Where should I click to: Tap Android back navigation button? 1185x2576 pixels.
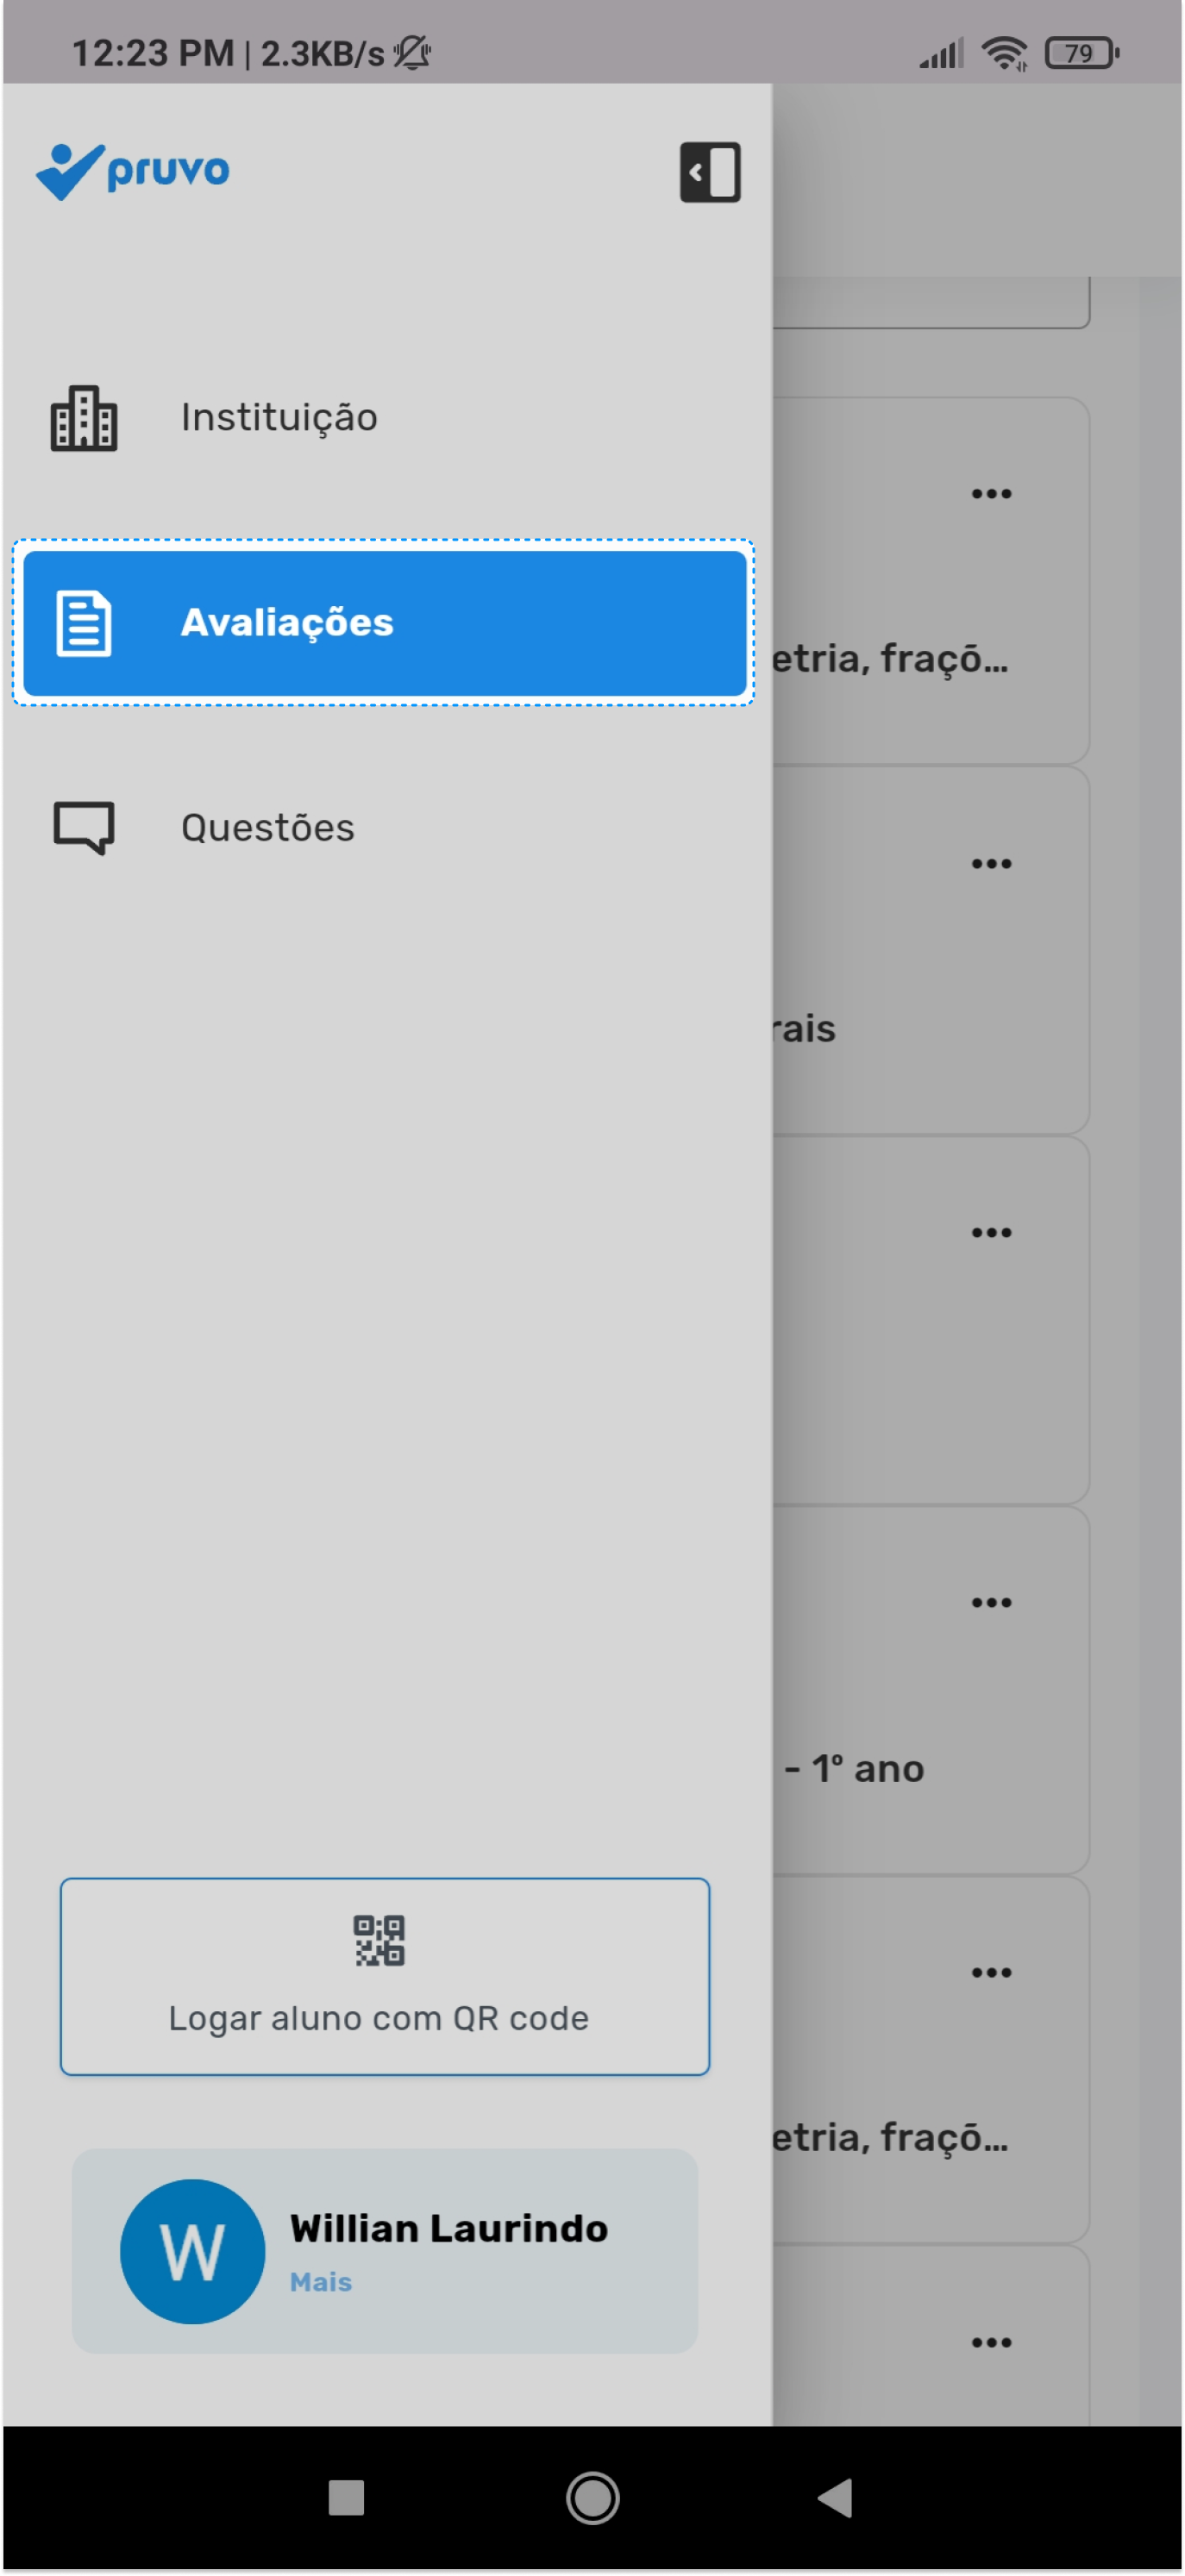(836, 2498)
